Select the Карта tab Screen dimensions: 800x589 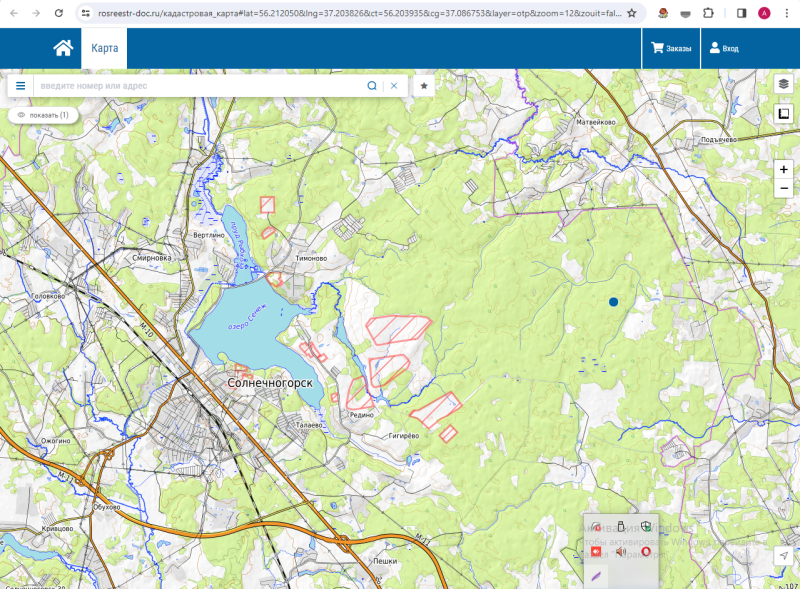[104, 48]
